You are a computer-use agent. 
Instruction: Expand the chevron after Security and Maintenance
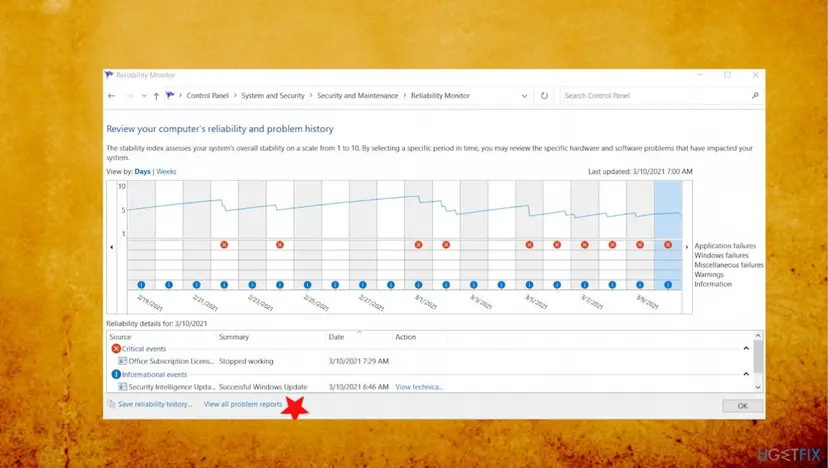click(x=405, y=96)
